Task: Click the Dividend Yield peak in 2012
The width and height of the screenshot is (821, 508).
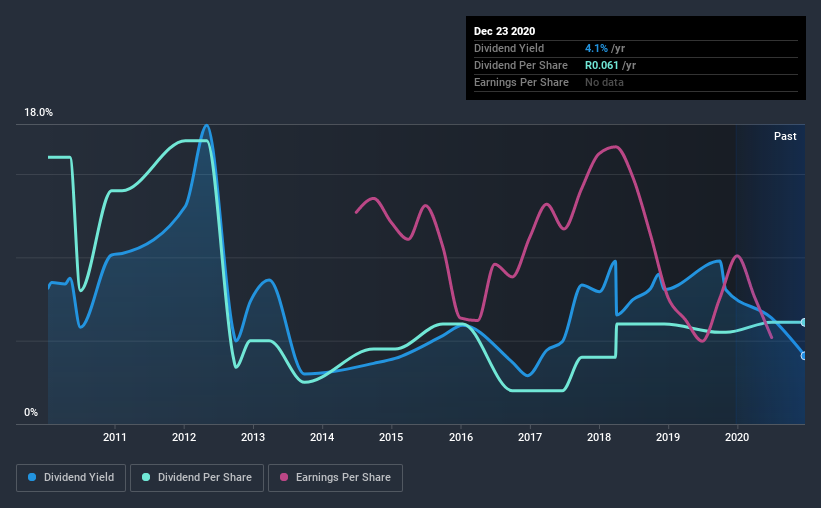Action: click(207, 126)
